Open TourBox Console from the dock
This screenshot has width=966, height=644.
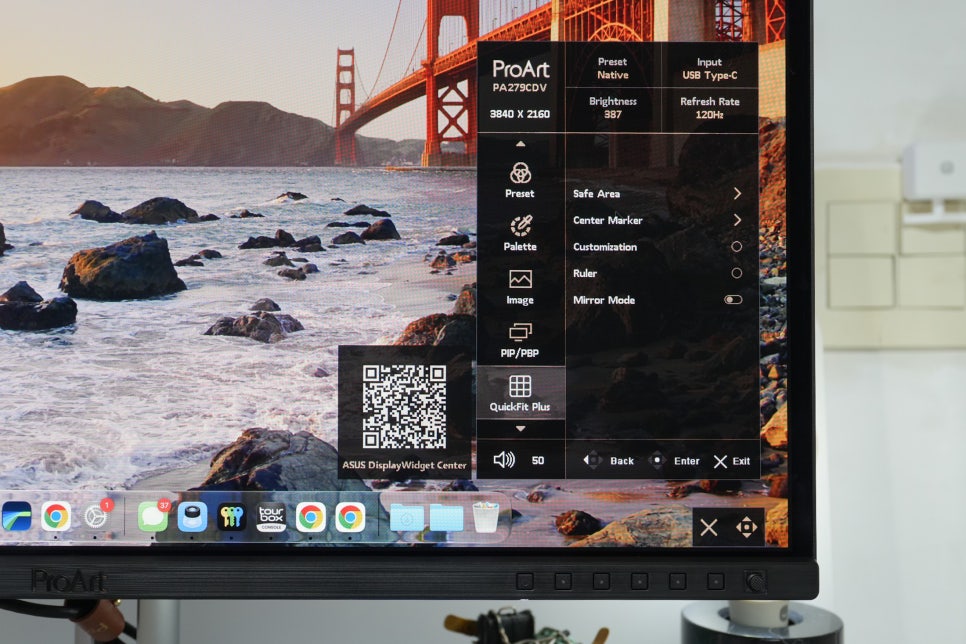pos(271,516)
